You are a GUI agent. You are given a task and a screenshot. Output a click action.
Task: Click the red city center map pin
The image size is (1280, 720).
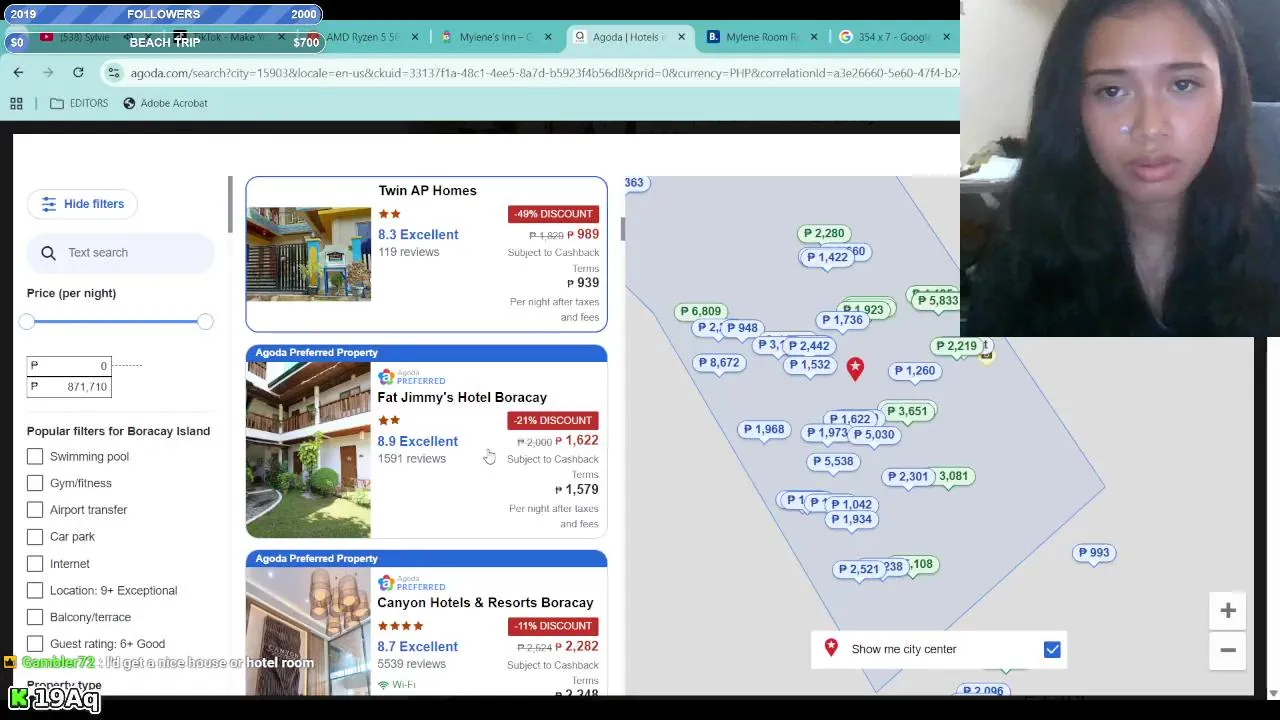pos(855,369)
